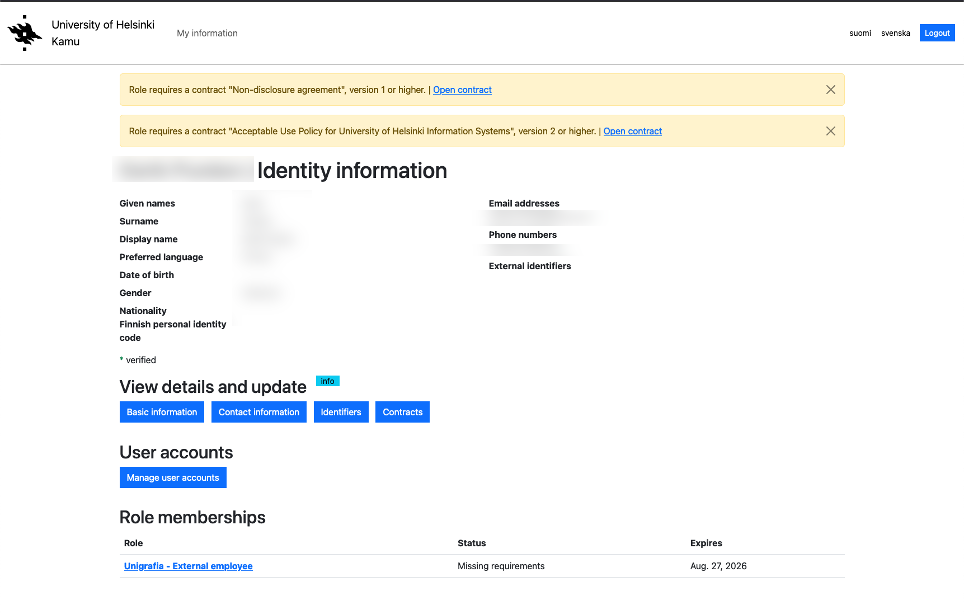Click the Role column header
Viewport: 964px width, 614px height.
[x=134, y=543]
